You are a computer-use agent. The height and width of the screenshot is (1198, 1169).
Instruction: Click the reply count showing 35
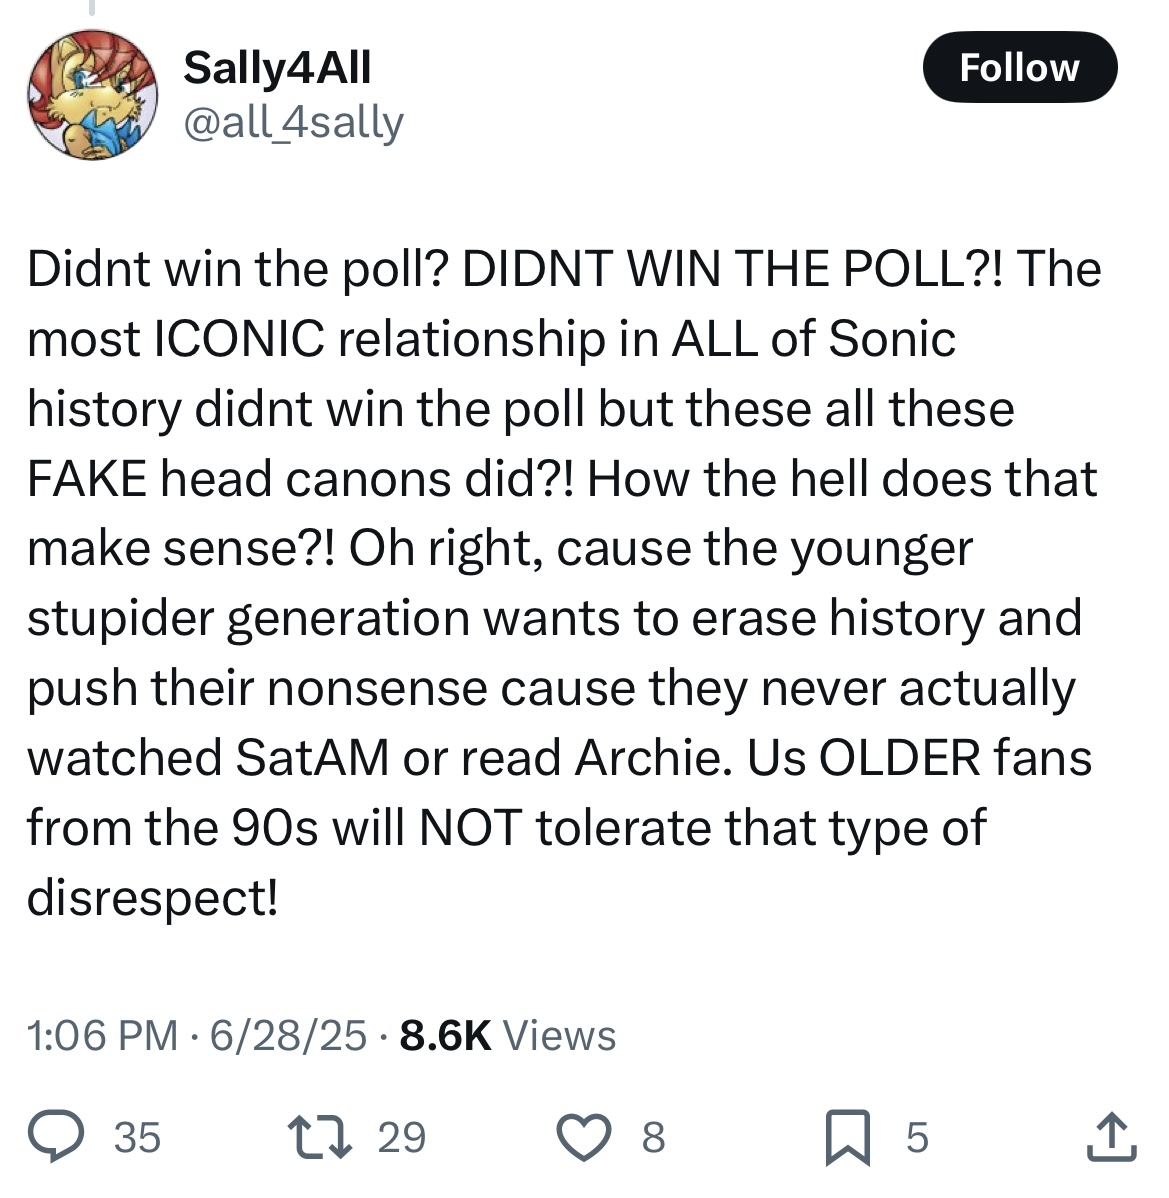click(138, 1137)
